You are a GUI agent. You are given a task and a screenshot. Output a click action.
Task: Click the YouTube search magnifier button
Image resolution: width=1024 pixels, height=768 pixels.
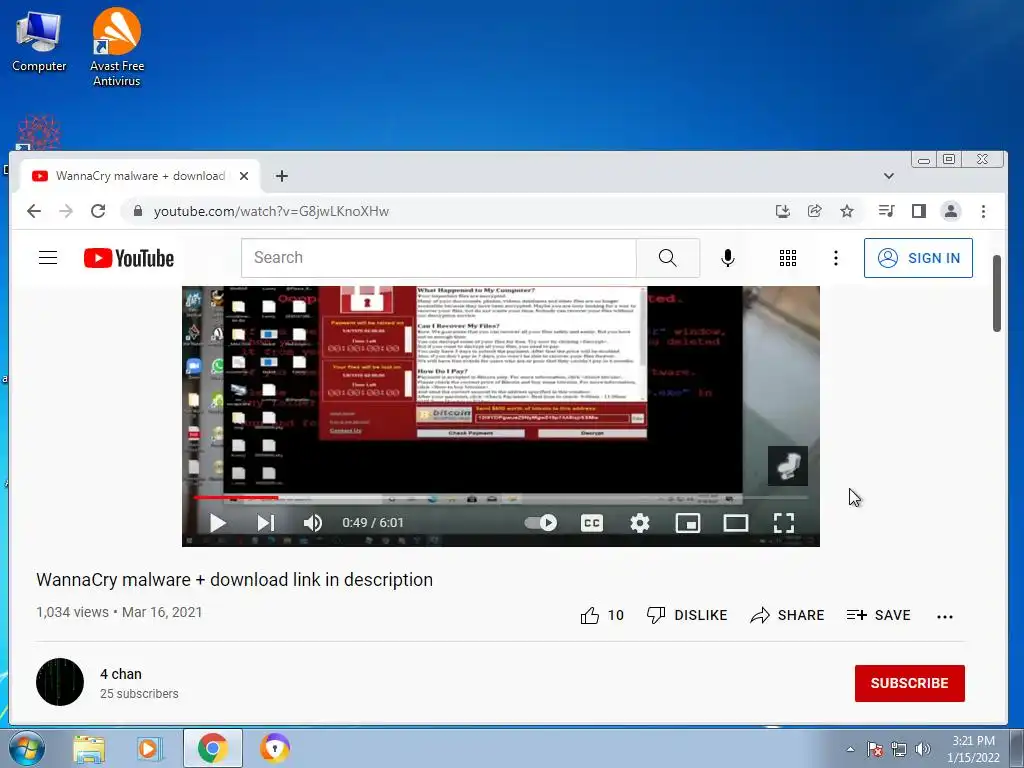tap(667, 258)
